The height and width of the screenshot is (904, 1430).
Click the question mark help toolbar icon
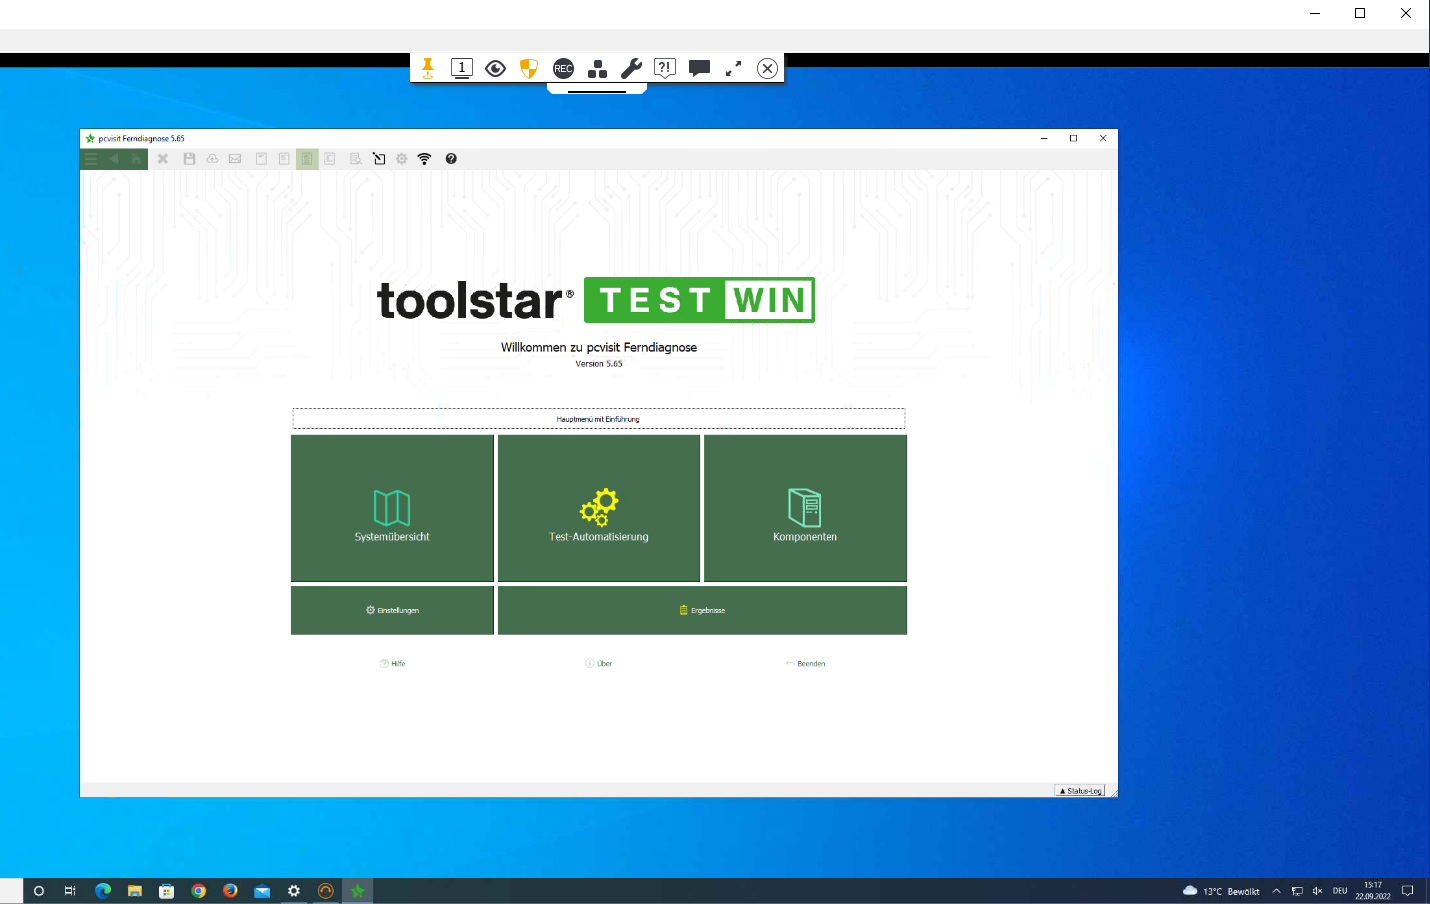point(451,159)
